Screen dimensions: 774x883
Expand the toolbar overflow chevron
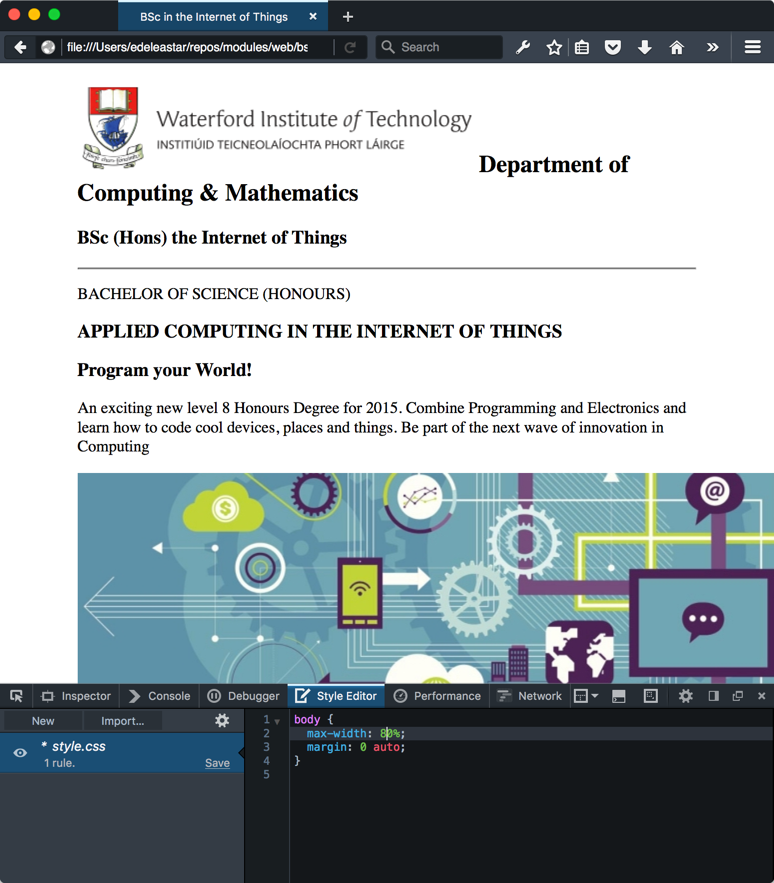coord(712,47)
